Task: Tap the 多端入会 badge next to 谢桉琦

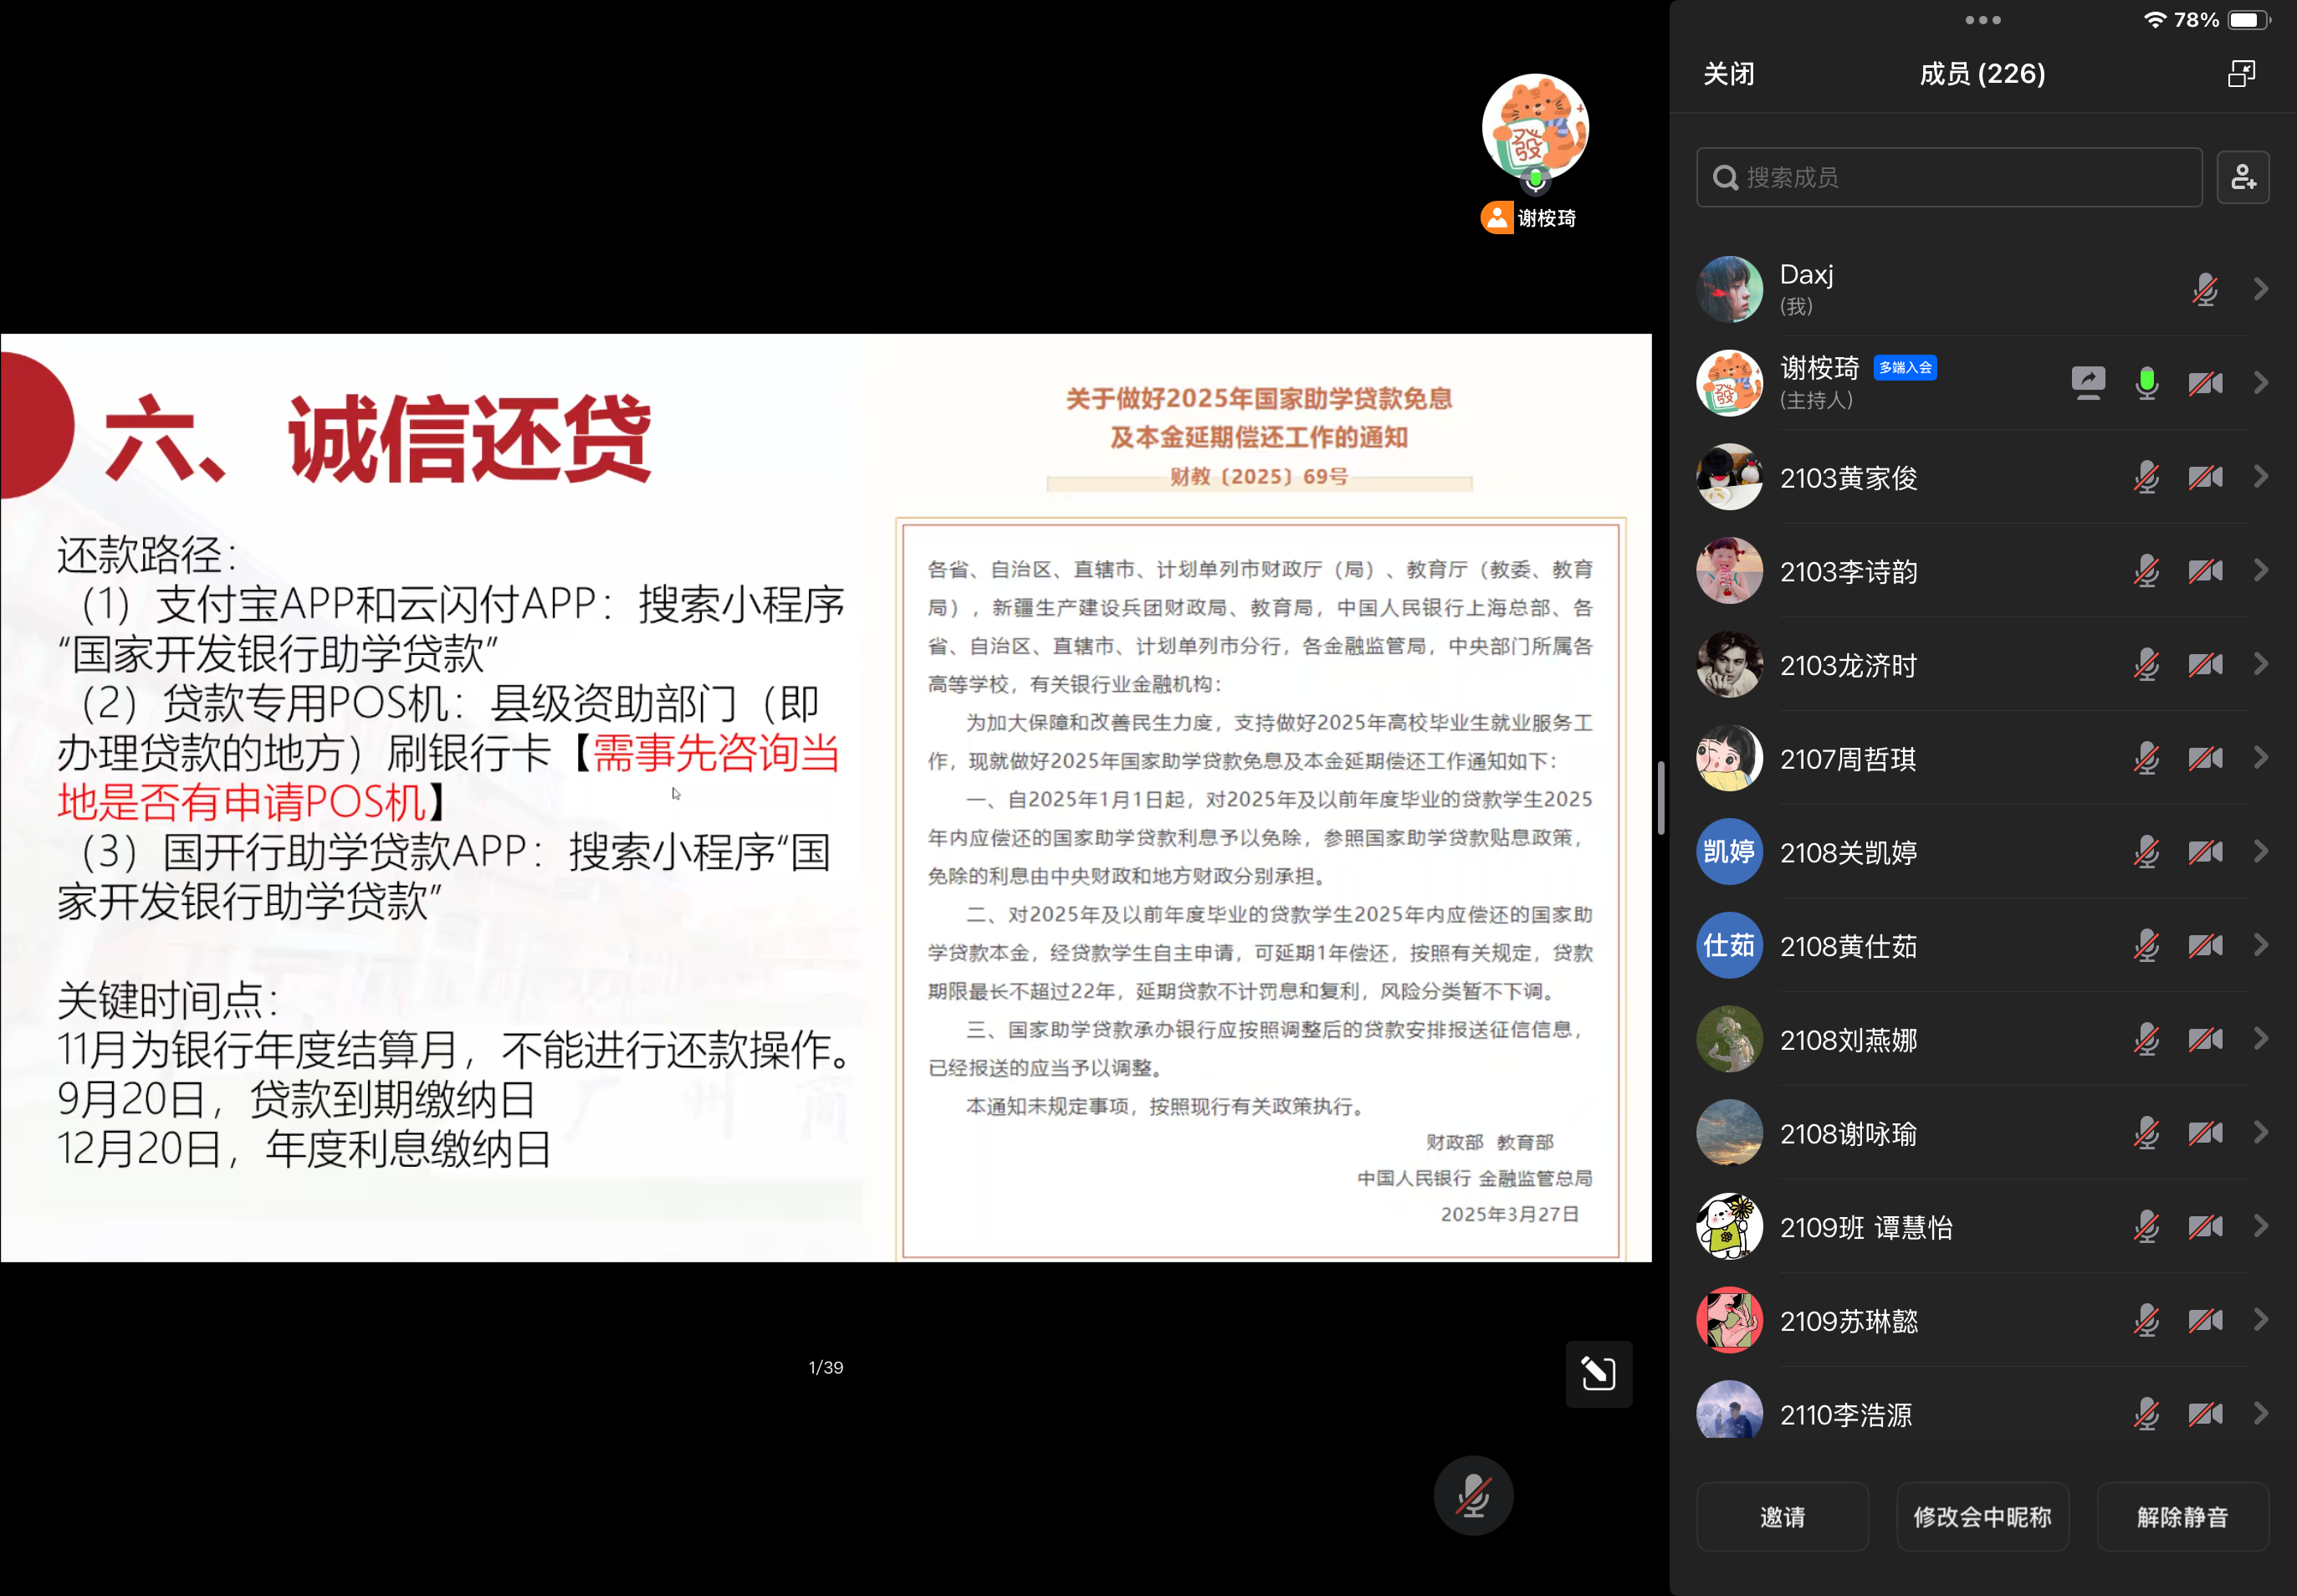Action: click(x=1906, y=368)
